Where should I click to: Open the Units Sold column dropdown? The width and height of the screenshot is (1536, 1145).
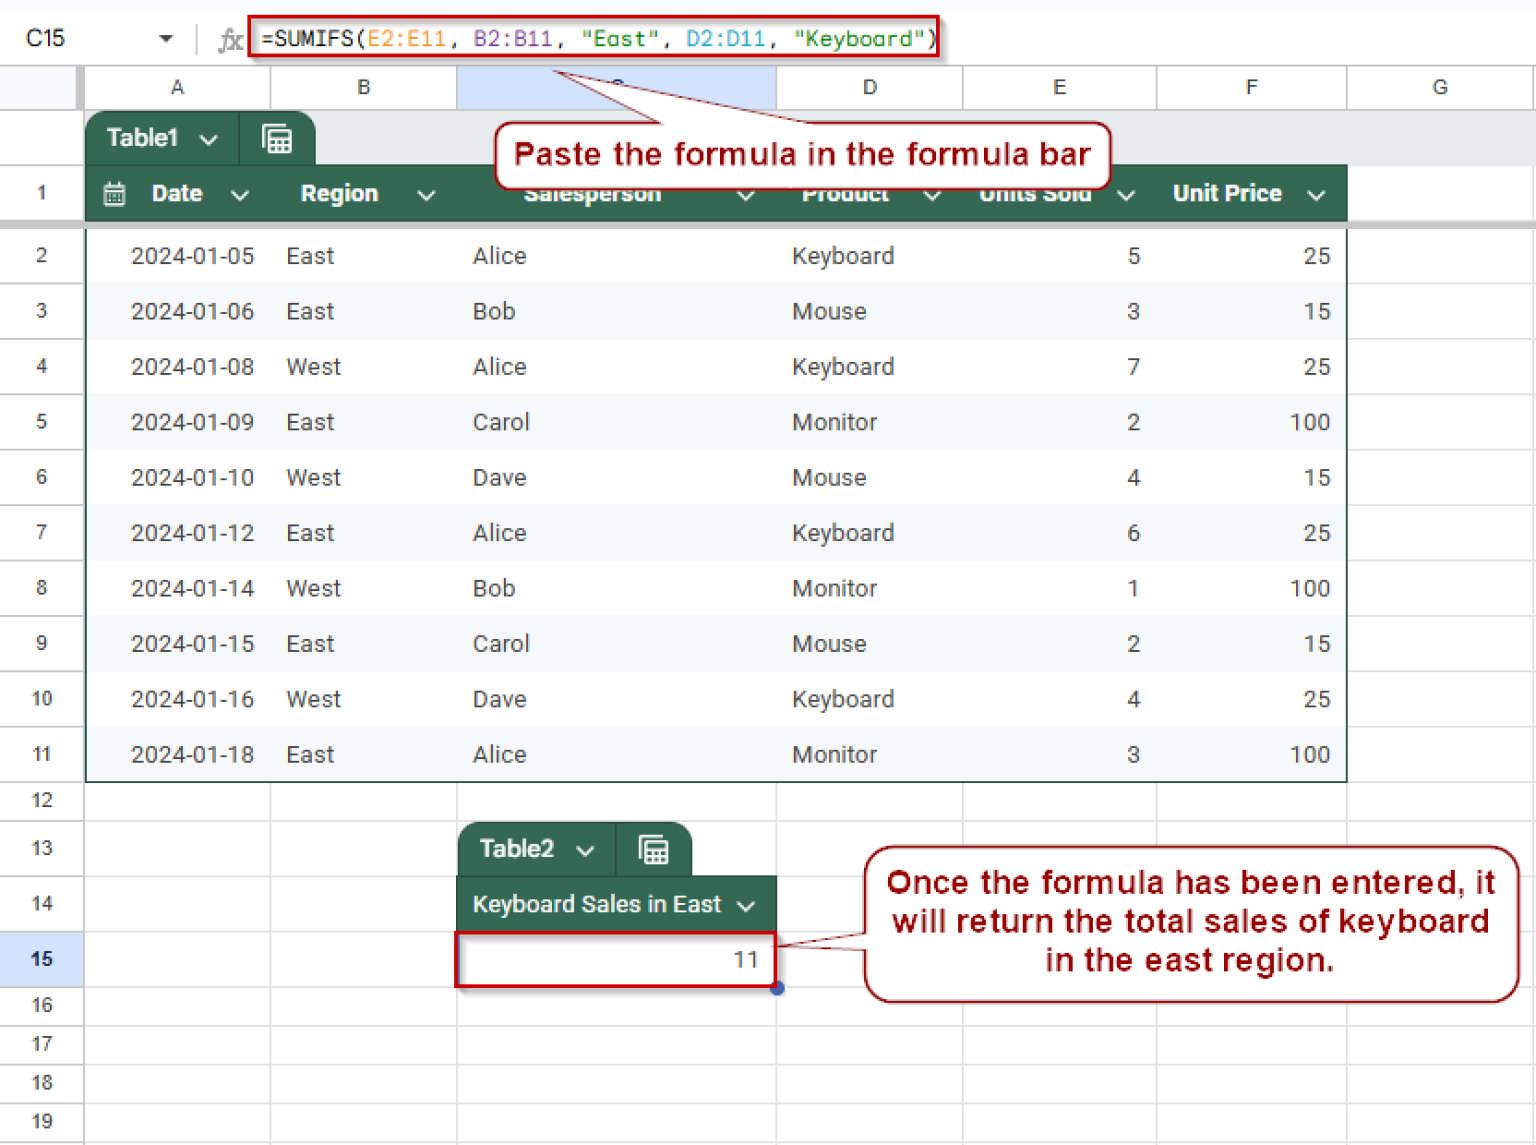click(1126, 195)
